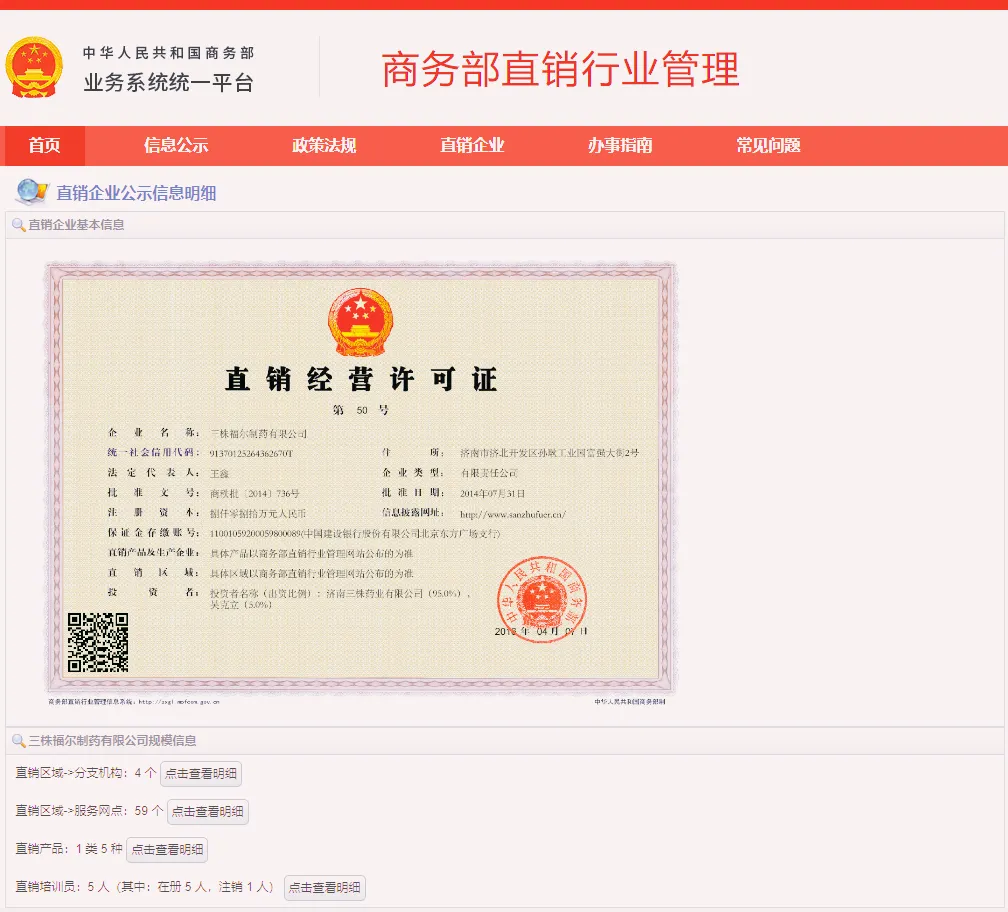The width and height of the screenshot is (1008, 912).
Task: Click the license number 第 50 号
Action: click(361, 410)
